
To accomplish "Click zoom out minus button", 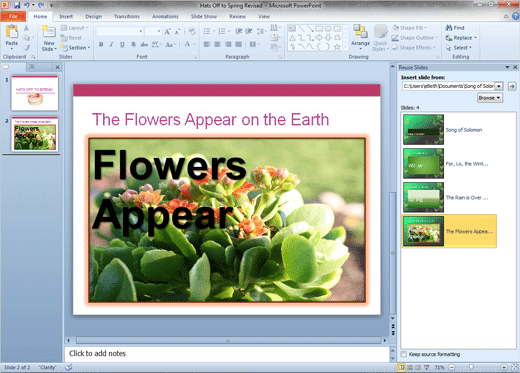I will [x=452, y=367].
